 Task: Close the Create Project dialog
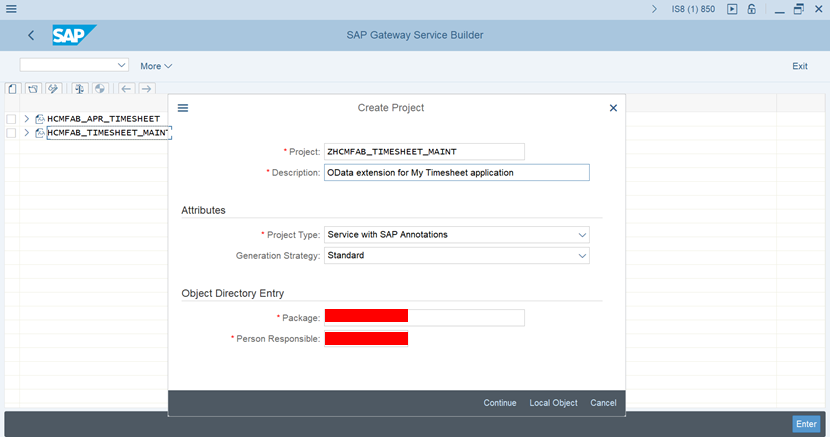tap(614, 108)
